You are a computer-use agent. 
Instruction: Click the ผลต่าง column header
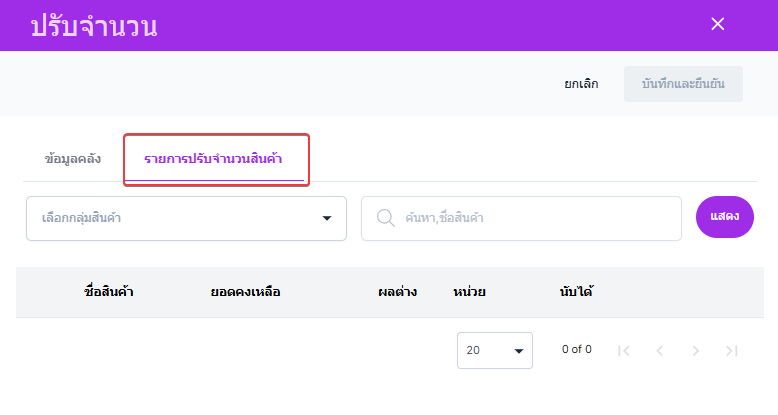pyautogui.click(x=397, y=292)
